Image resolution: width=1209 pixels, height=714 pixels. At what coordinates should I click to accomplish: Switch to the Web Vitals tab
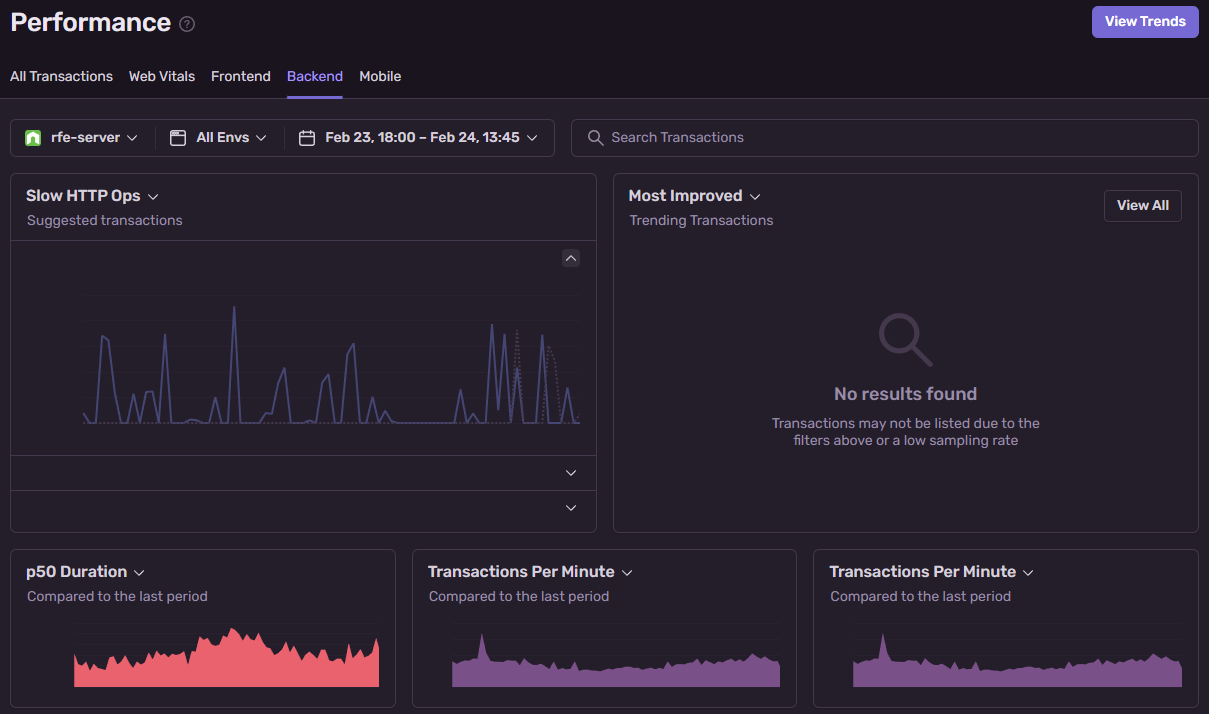pos(162,76)
